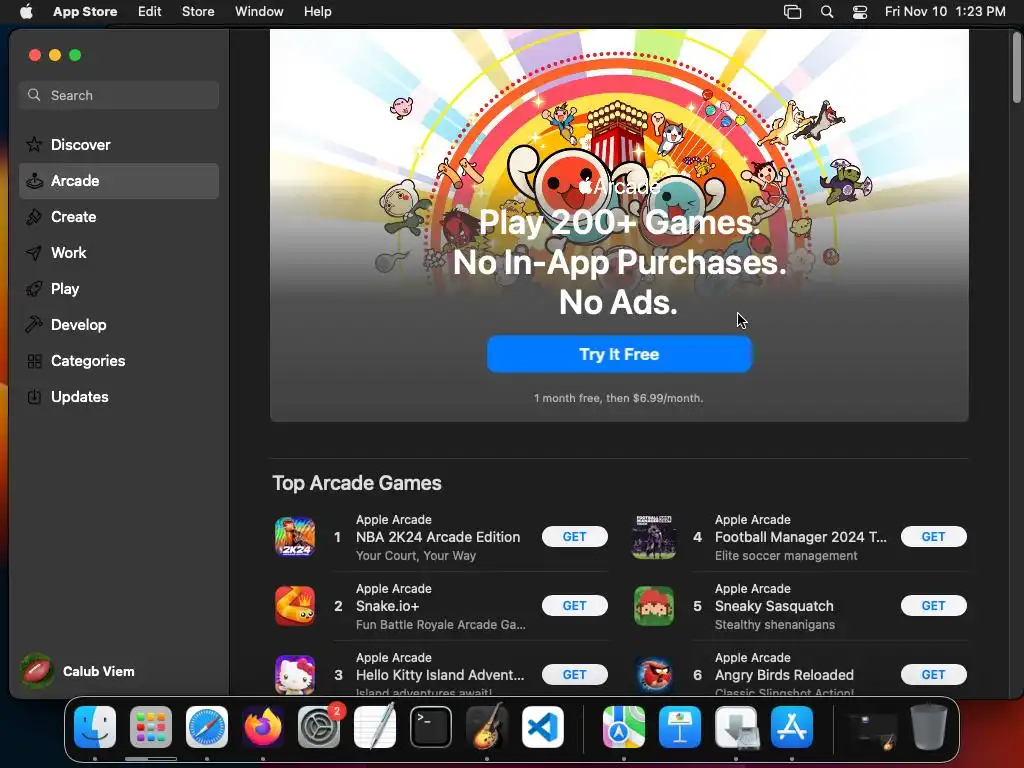This screenshot has height=768, width=1024.
Task: Open Keynote from the Dock
Action: click(680, 727)
